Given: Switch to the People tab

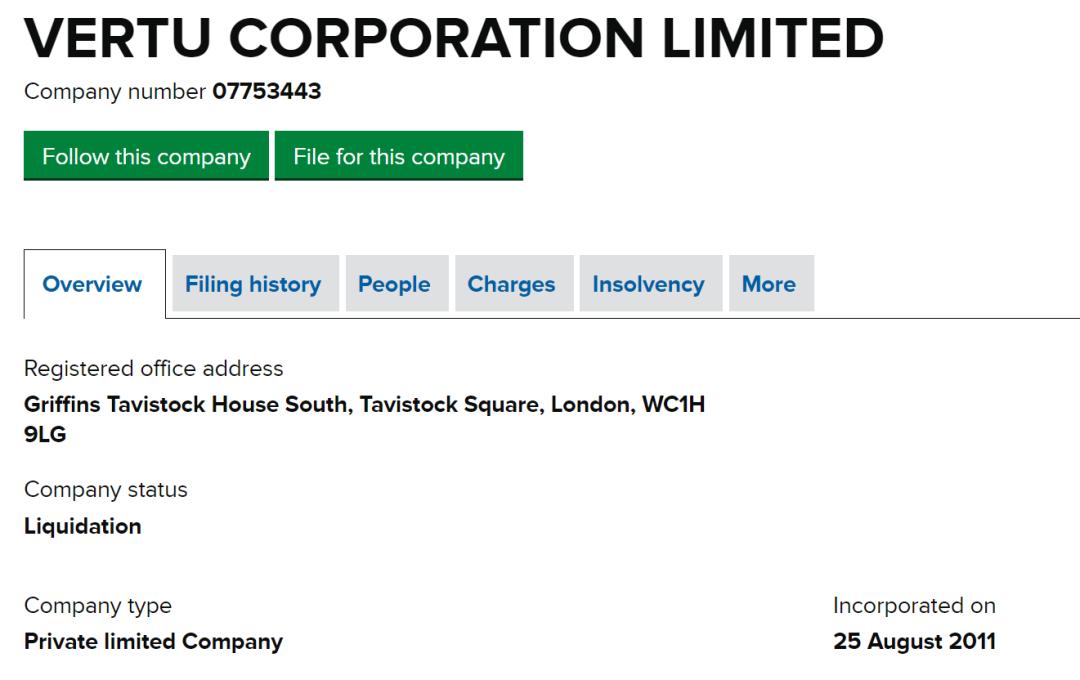Looking at the screenshot, I should pyautogui.click(x=394, y=284).
